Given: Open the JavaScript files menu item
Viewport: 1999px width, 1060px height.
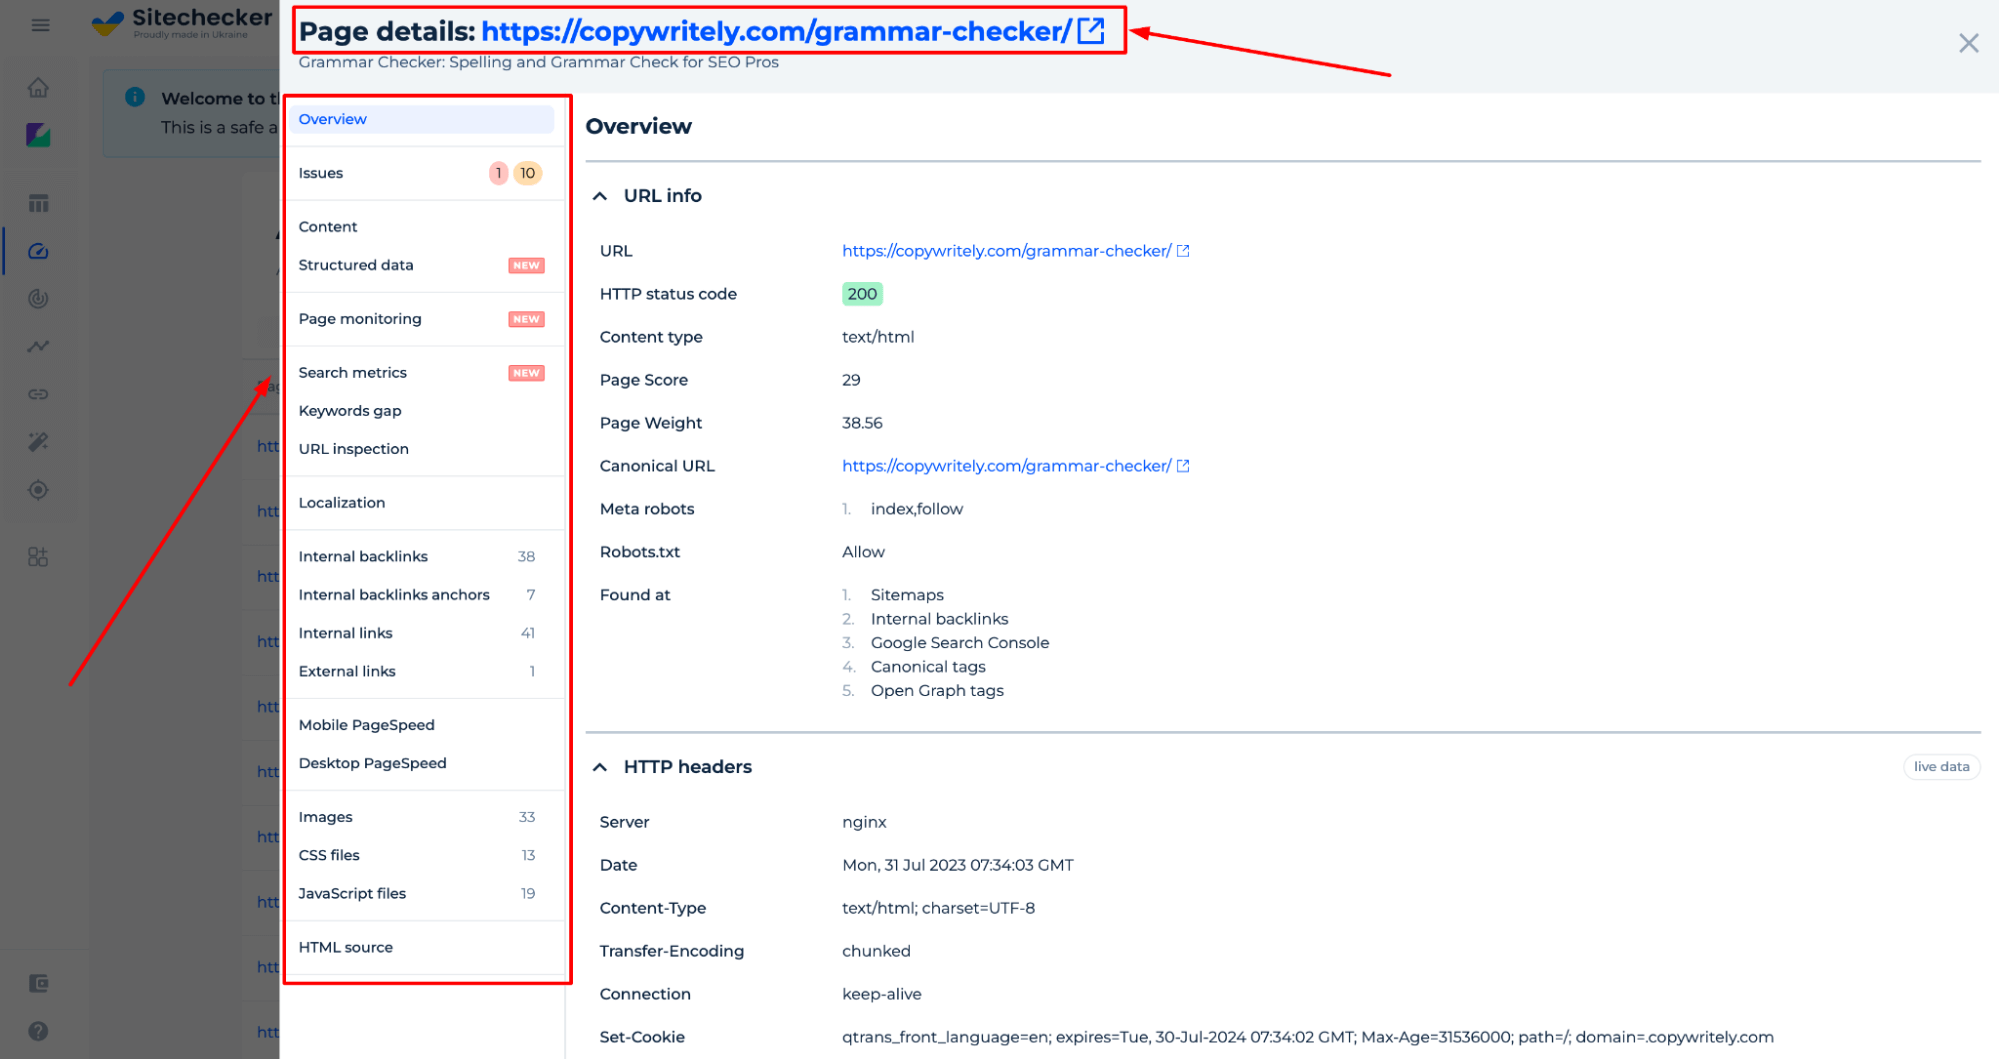Looking at the screenshot, I should [x=422, y=893].
